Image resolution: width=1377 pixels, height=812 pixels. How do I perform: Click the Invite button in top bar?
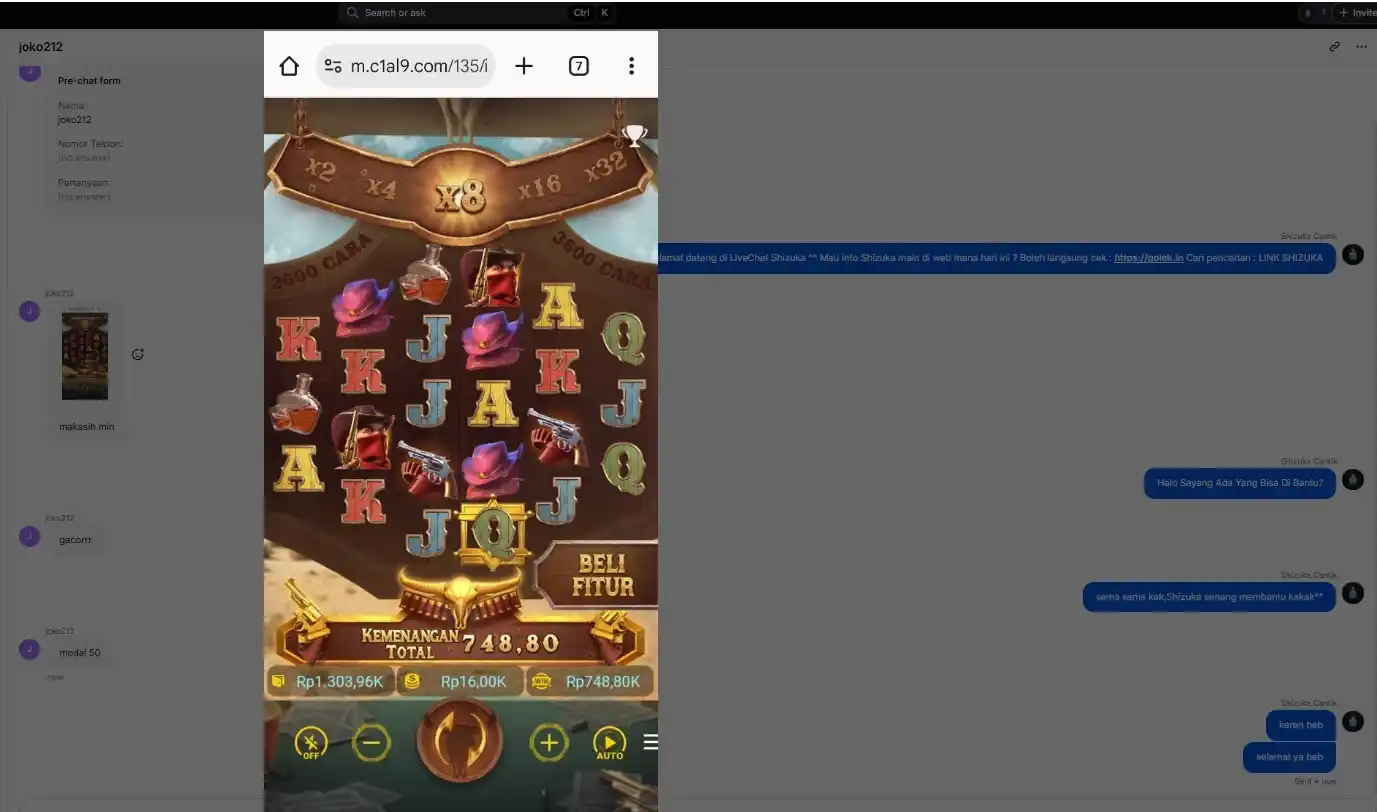tap(1357, 13)
